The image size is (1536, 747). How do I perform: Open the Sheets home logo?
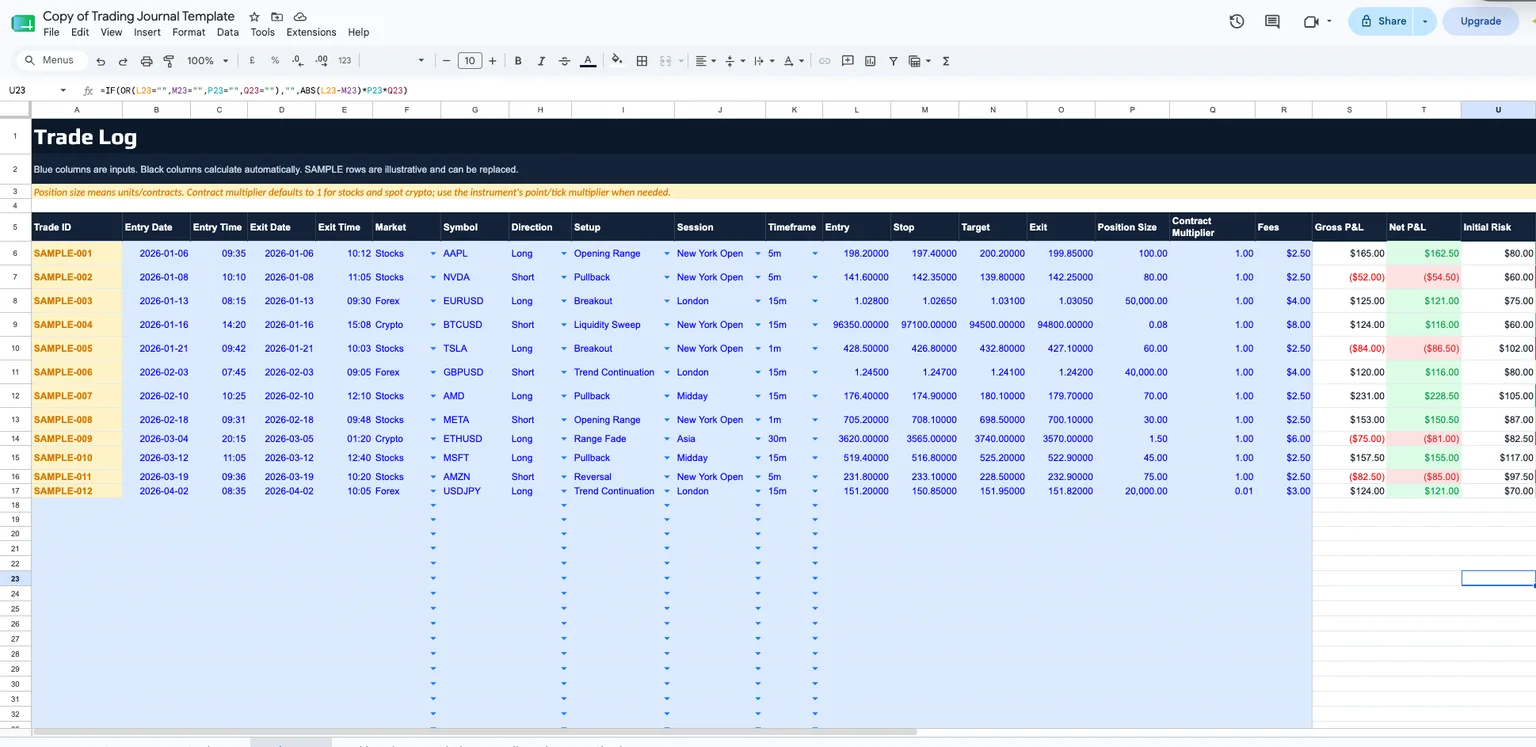(x=23, y=23)
